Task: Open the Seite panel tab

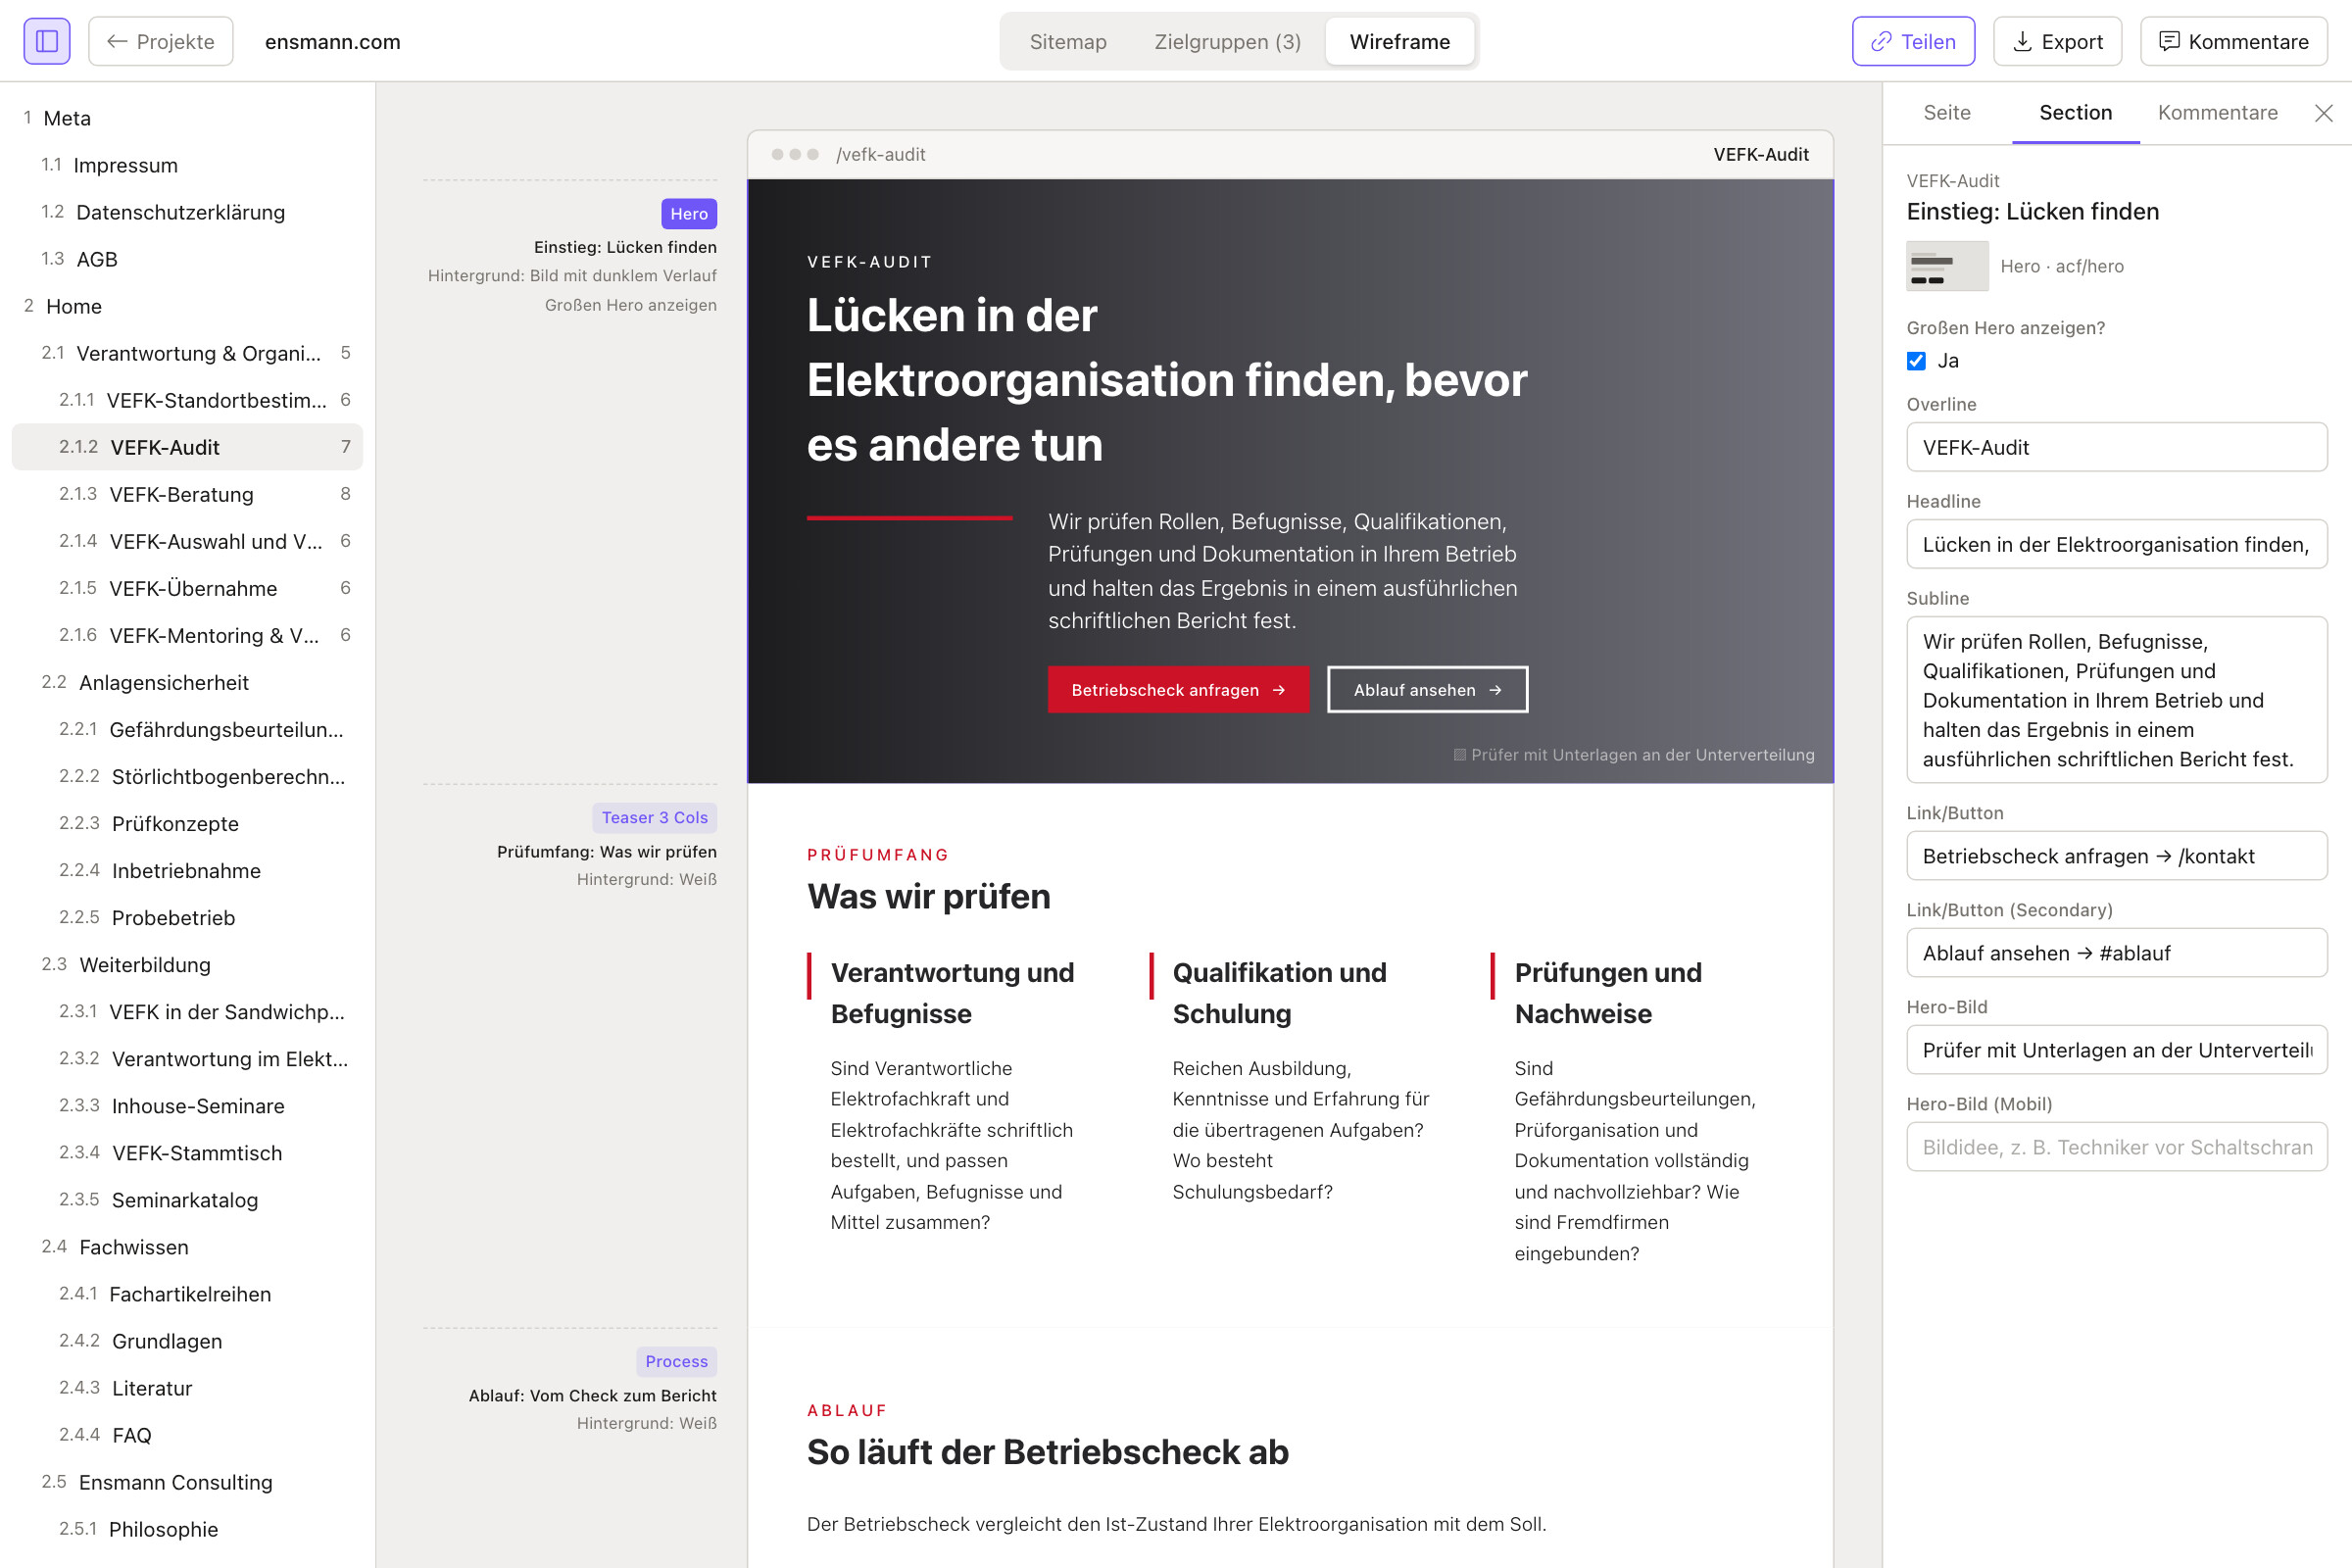Action: [1946, 113]
